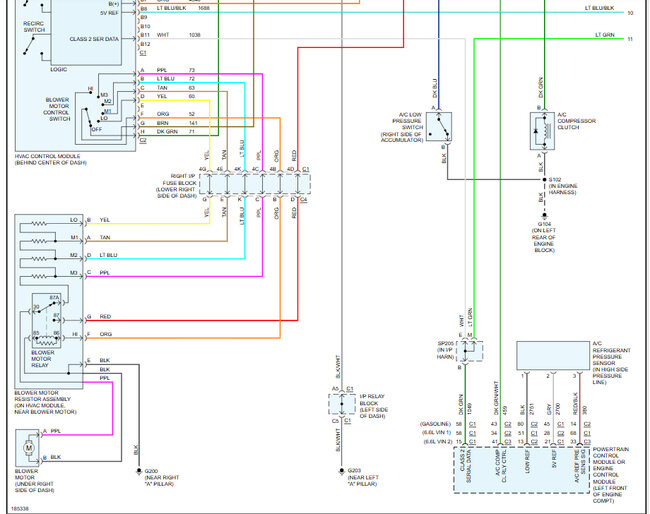Click the diagram number 185338

(x=20, y=509)
